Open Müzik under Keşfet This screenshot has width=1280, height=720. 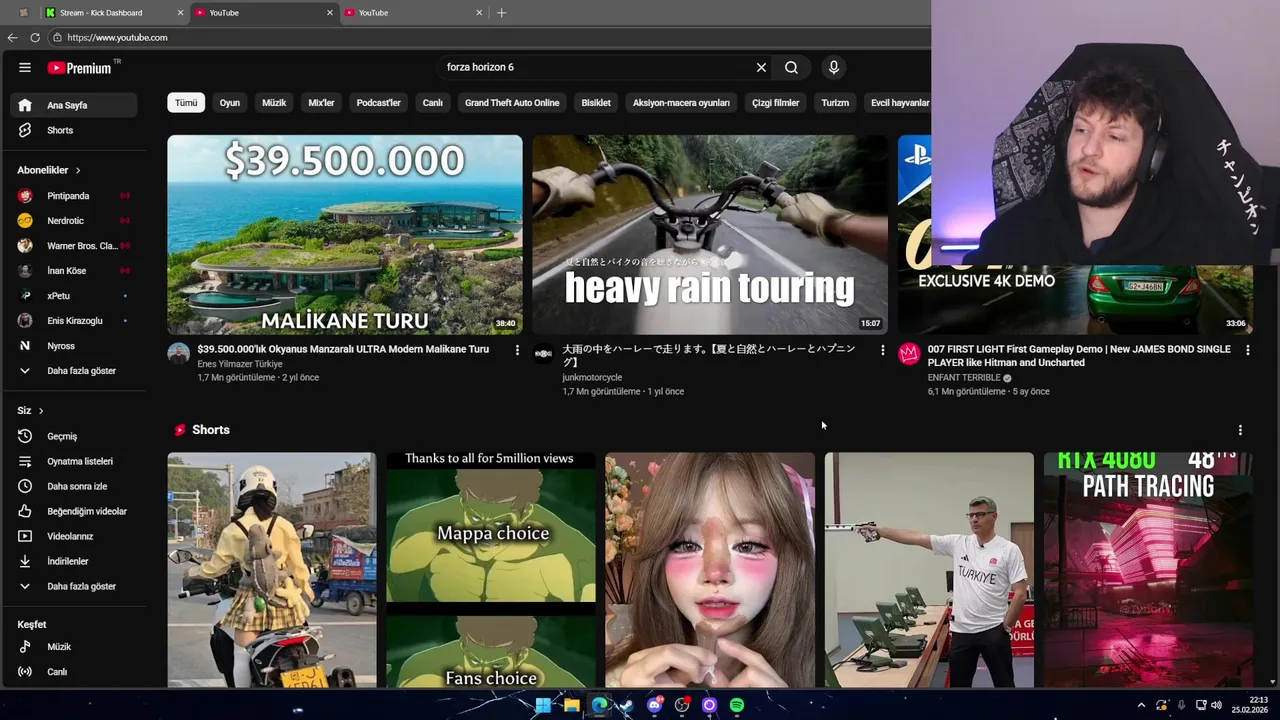(x=74, y=647)
